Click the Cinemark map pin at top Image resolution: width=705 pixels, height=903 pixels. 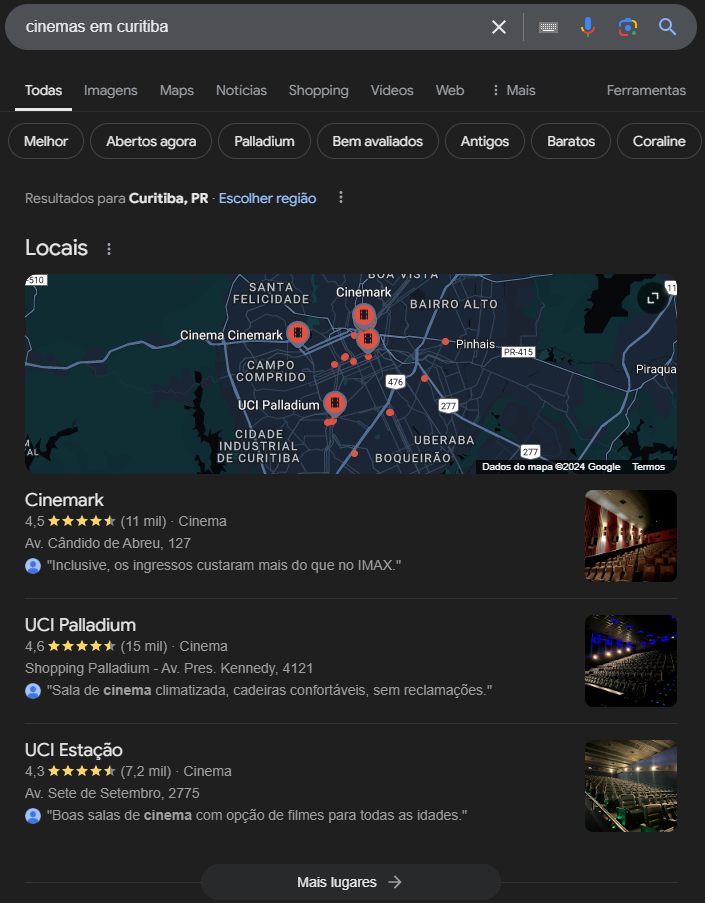coord(364,316)
